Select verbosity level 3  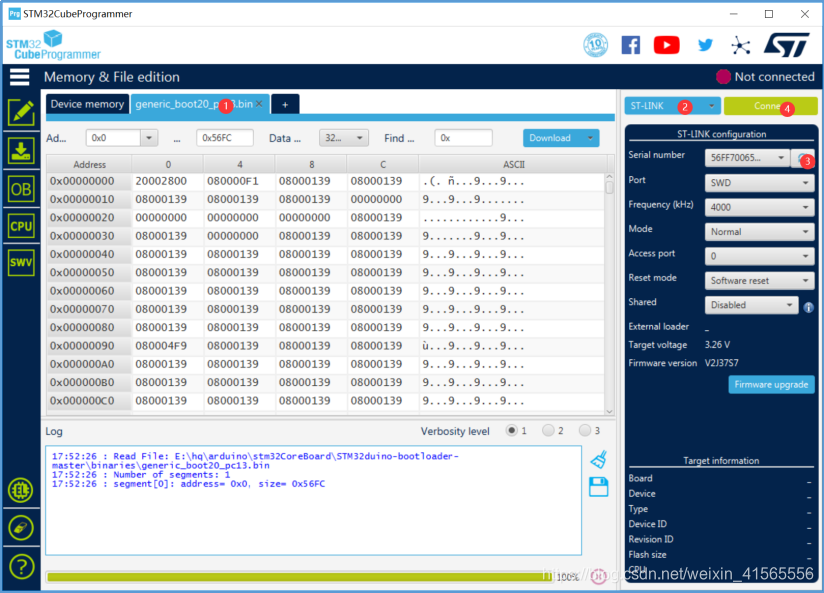click(585, 431)
